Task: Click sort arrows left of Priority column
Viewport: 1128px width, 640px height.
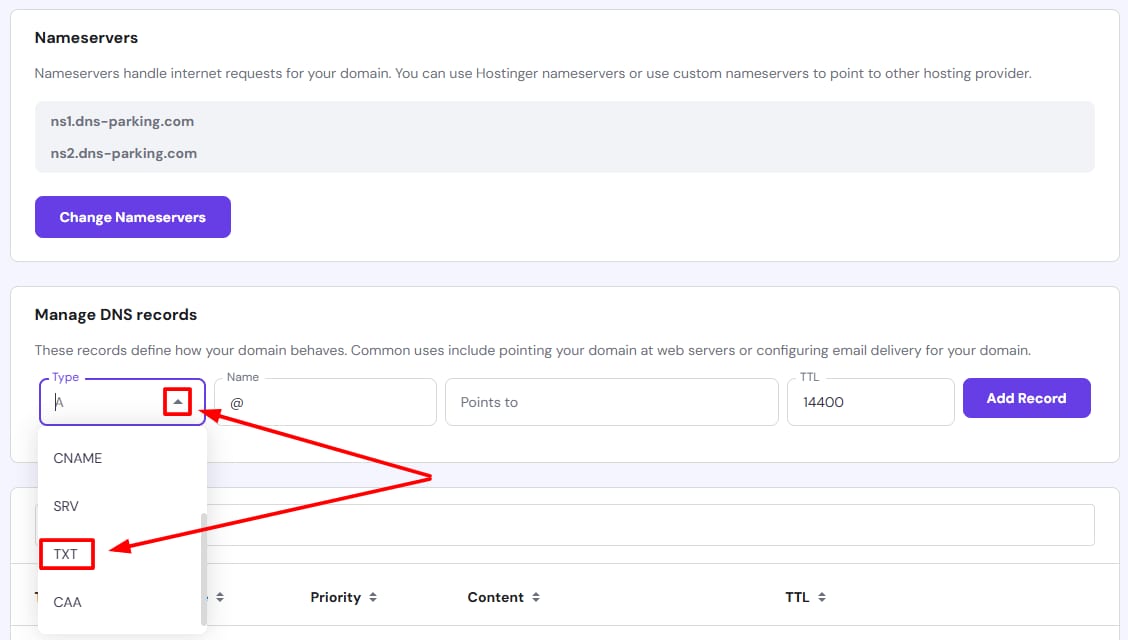Action: click(x=220, y=597)
